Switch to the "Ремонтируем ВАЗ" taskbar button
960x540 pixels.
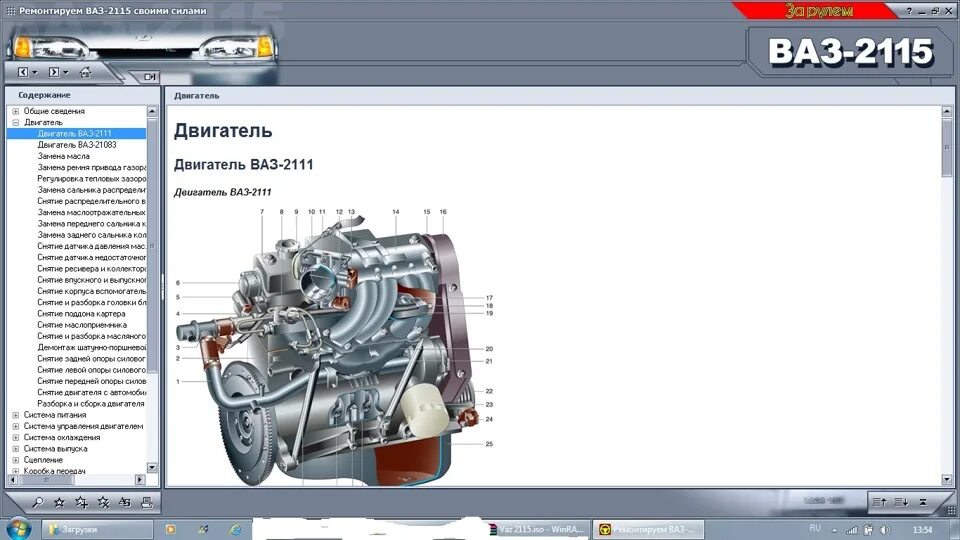tap(648, 530)
